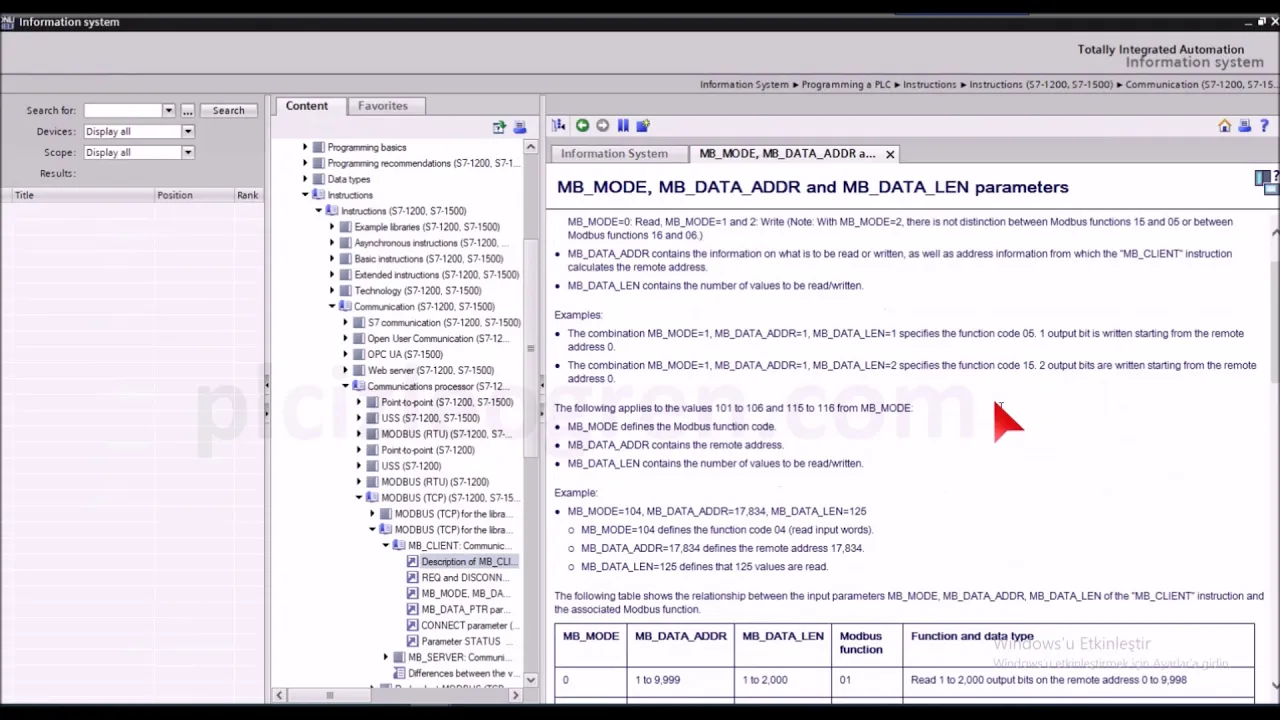Click the add to favorites icon
Image resolution: width=1280 pixels, height=720 pixels.
643,126
